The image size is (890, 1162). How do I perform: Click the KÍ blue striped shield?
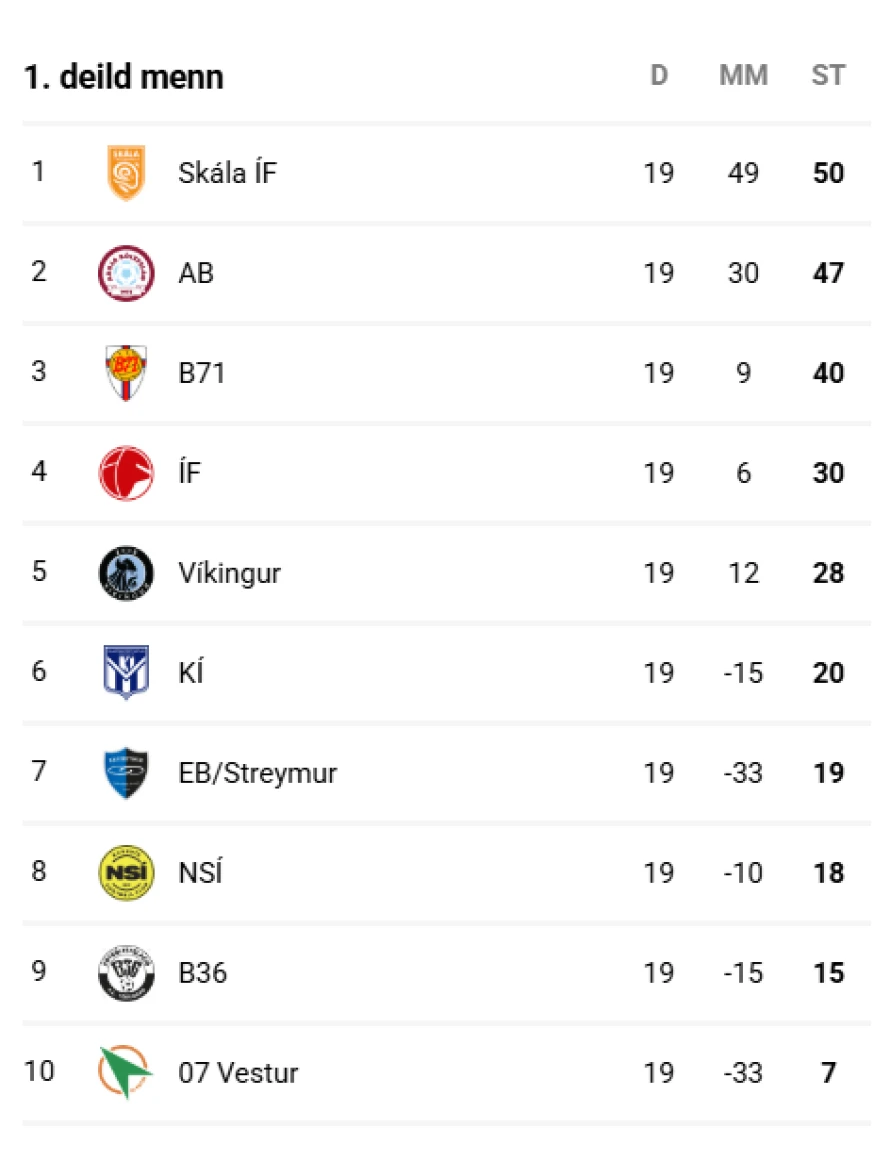[x=126, y=672]
